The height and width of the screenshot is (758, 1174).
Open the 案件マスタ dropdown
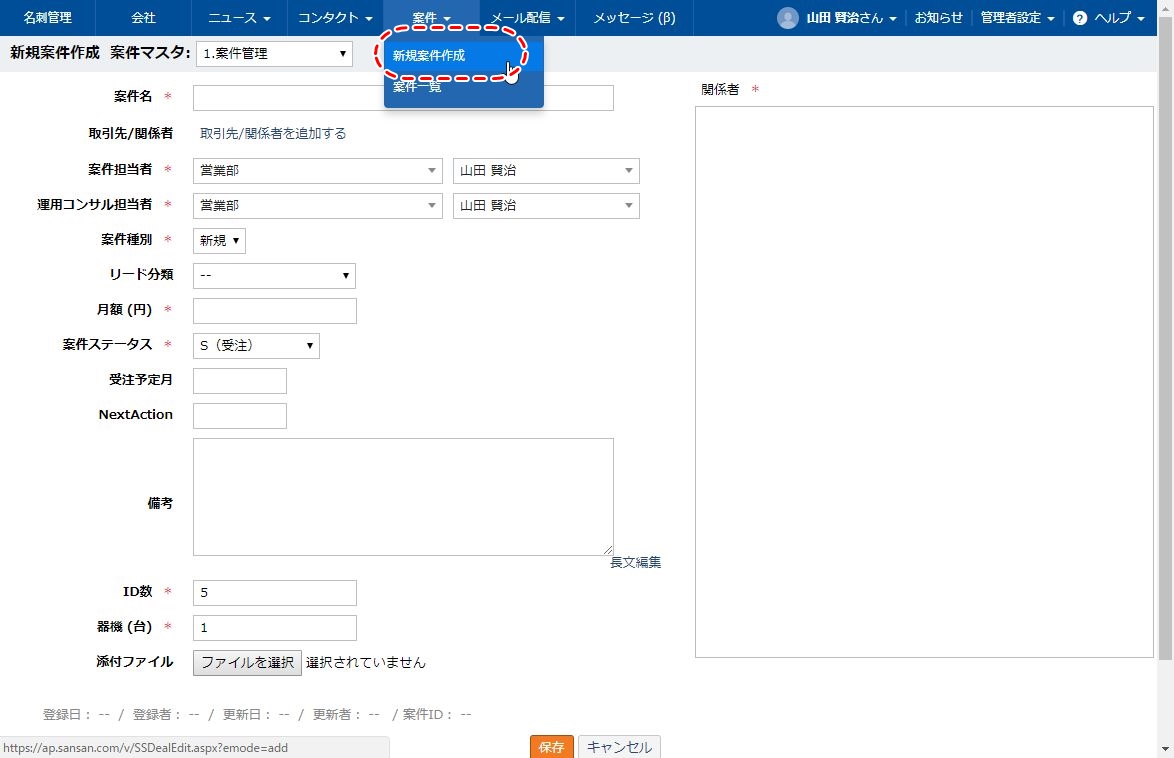[274, 53]
